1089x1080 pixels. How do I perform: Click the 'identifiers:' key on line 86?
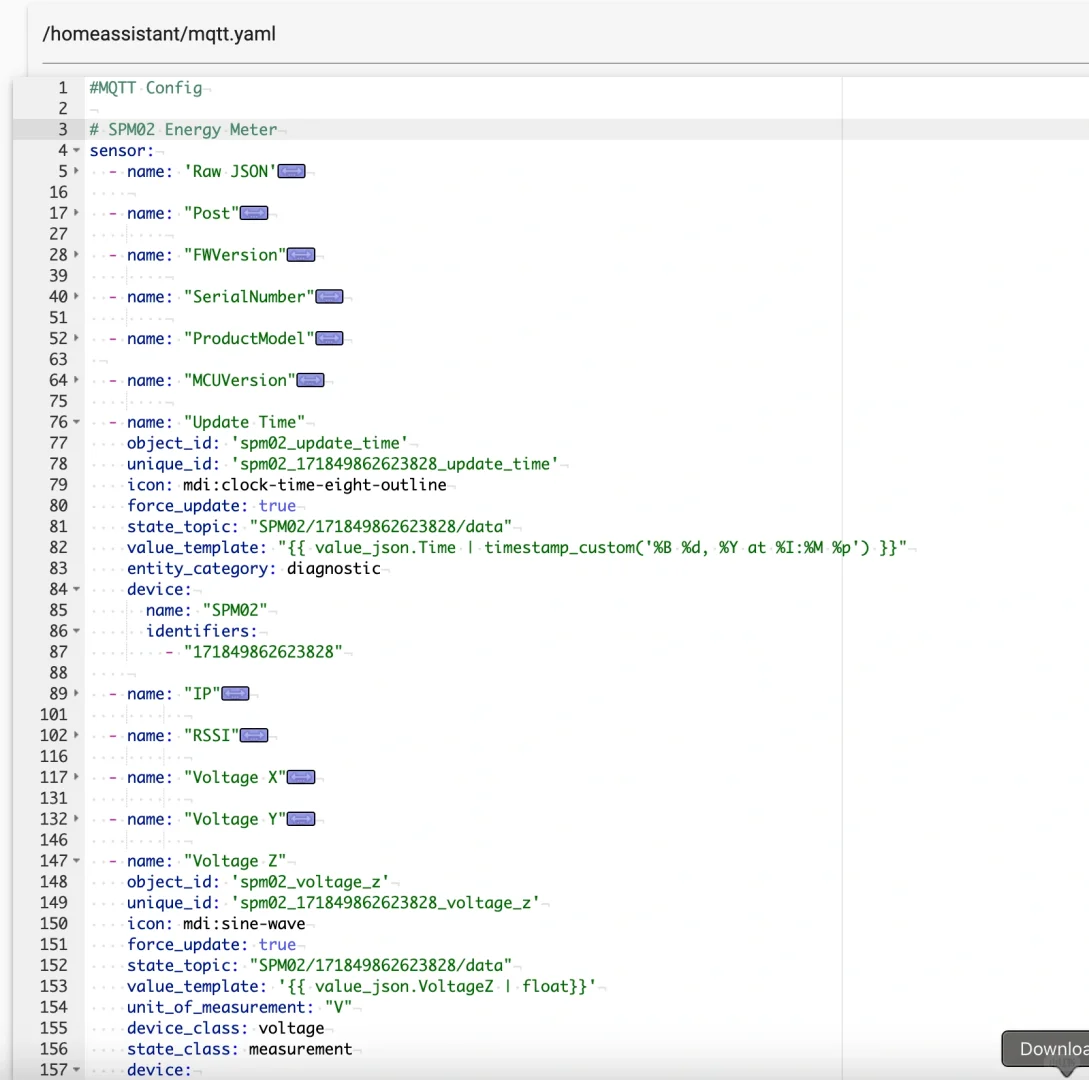point(202,631)
